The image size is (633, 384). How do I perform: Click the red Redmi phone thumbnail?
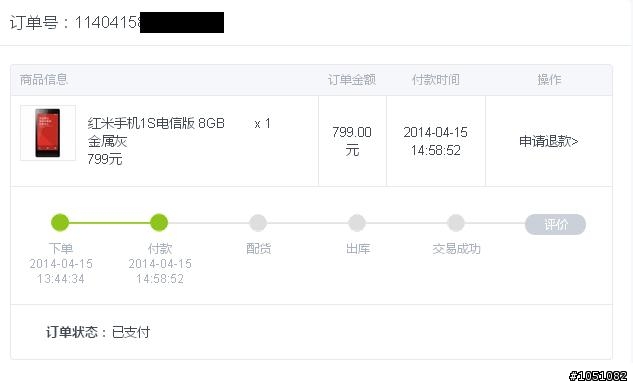point(48,133)
